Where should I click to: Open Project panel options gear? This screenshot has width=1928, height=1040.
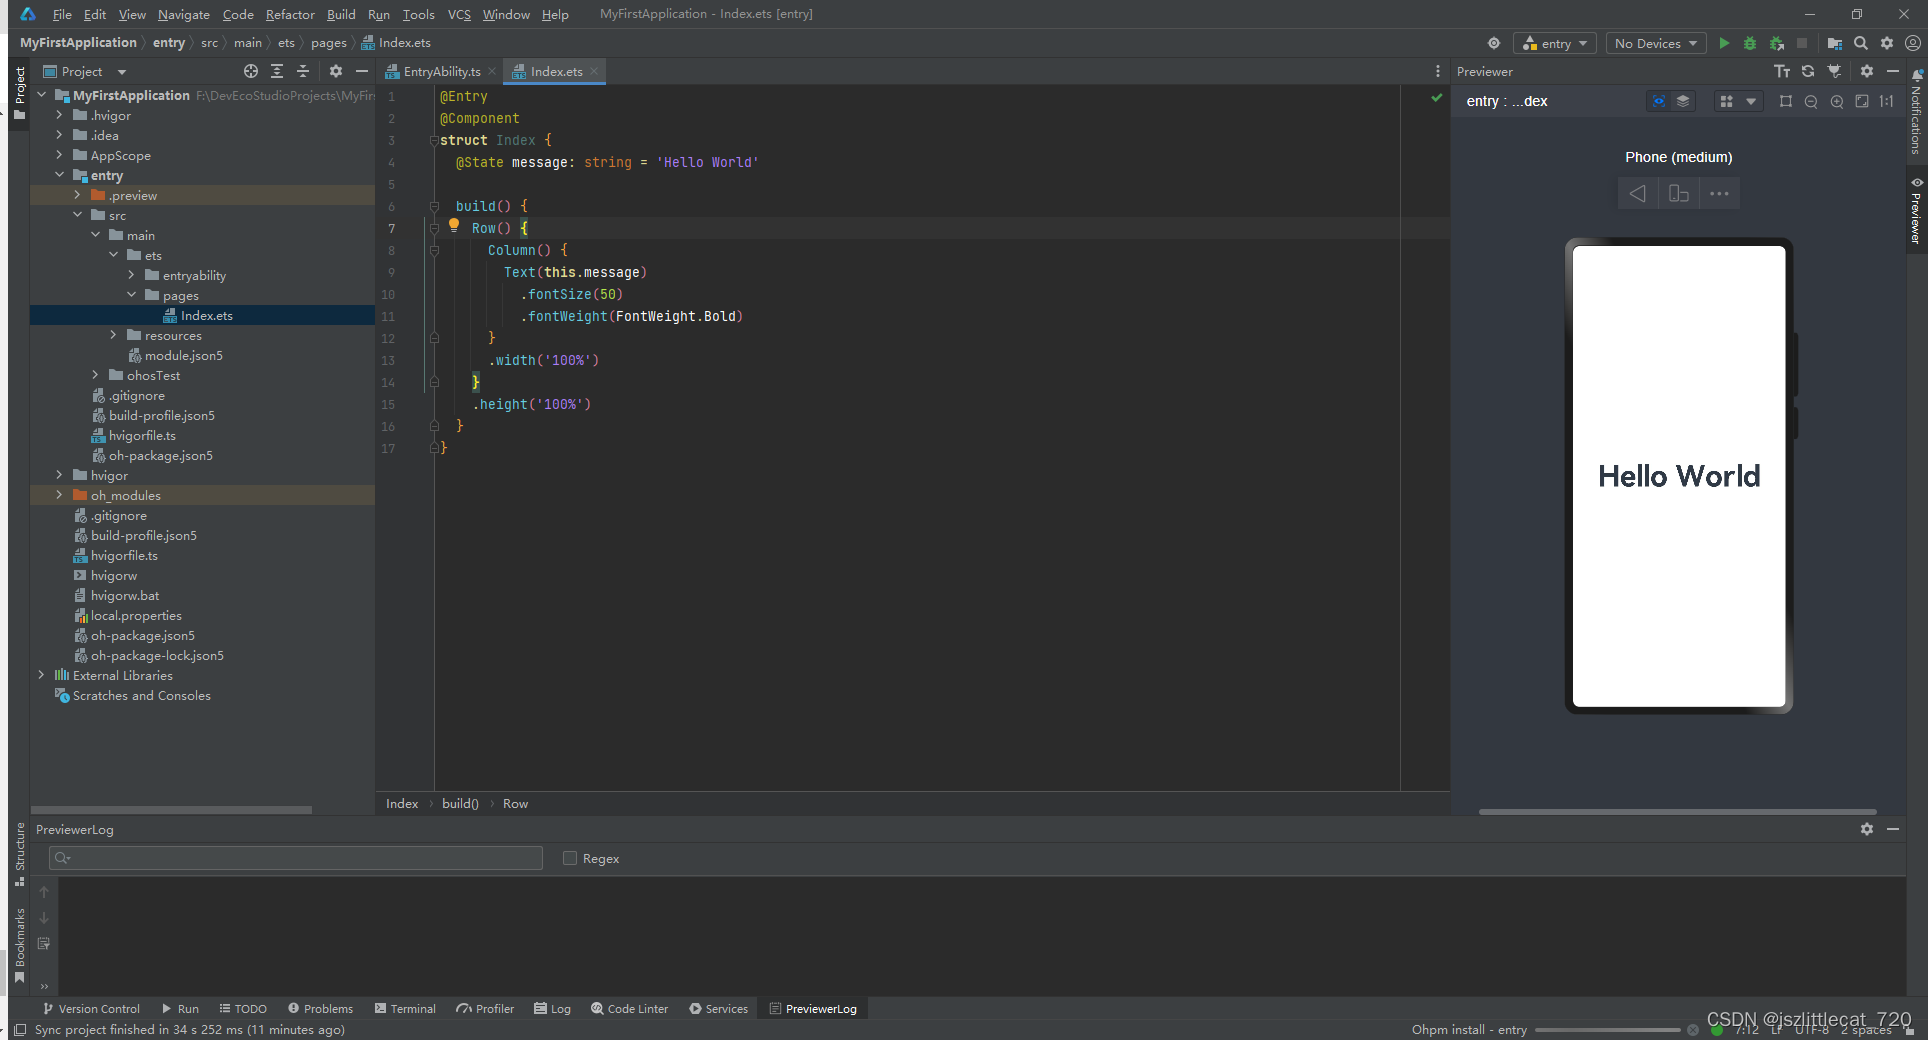click(336, 71)
